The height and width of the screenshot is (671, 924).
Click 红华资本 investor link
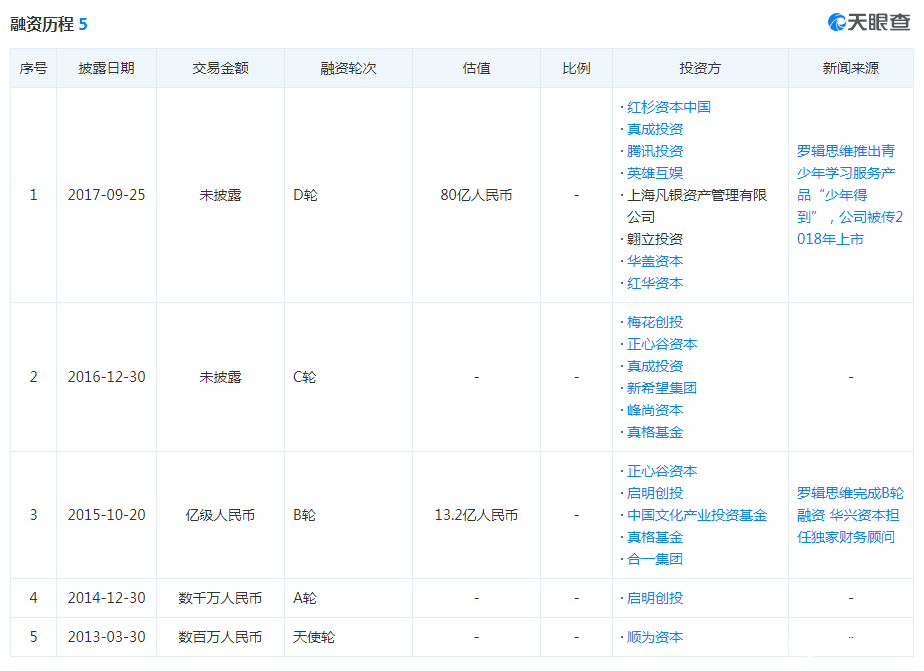click(654, 283)
